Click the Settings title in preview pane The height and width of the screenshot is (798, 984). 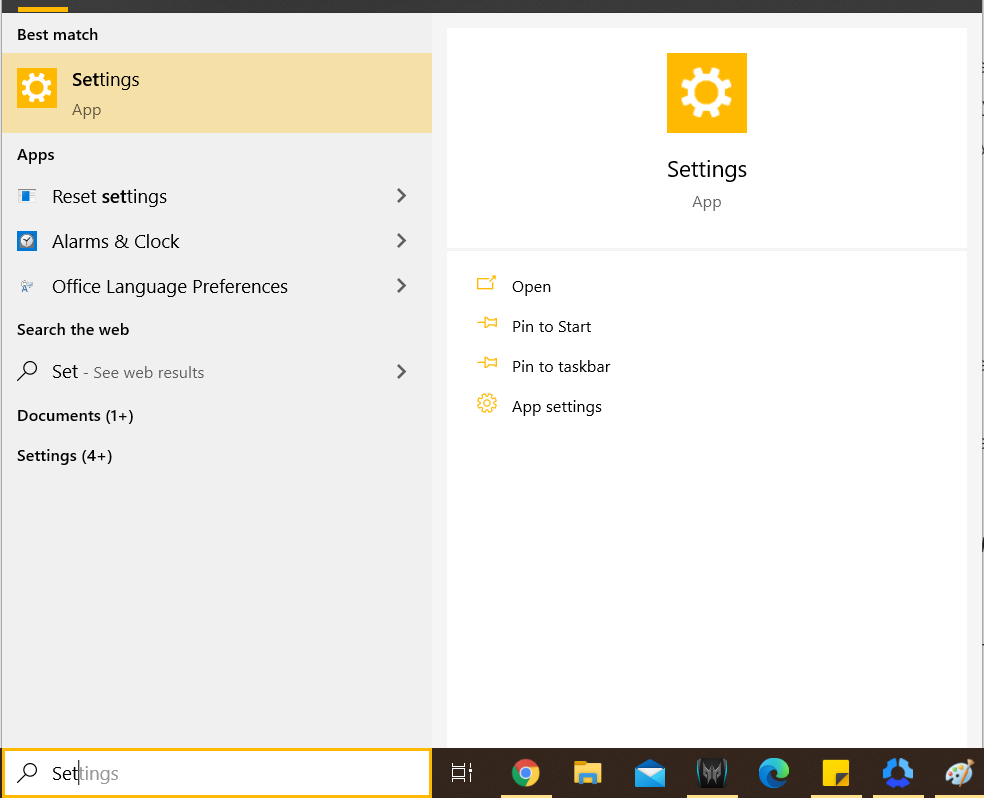(707, 169)
